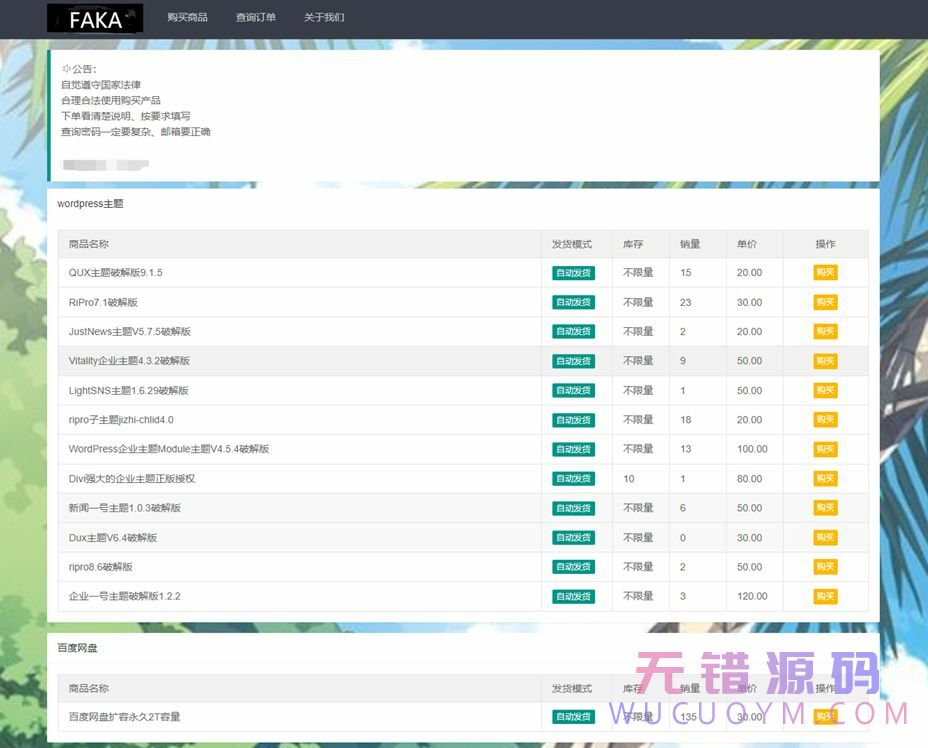
Task: Click 自动发货 badge for Dux主题V6.4破解版
Action: click(573, 538)
